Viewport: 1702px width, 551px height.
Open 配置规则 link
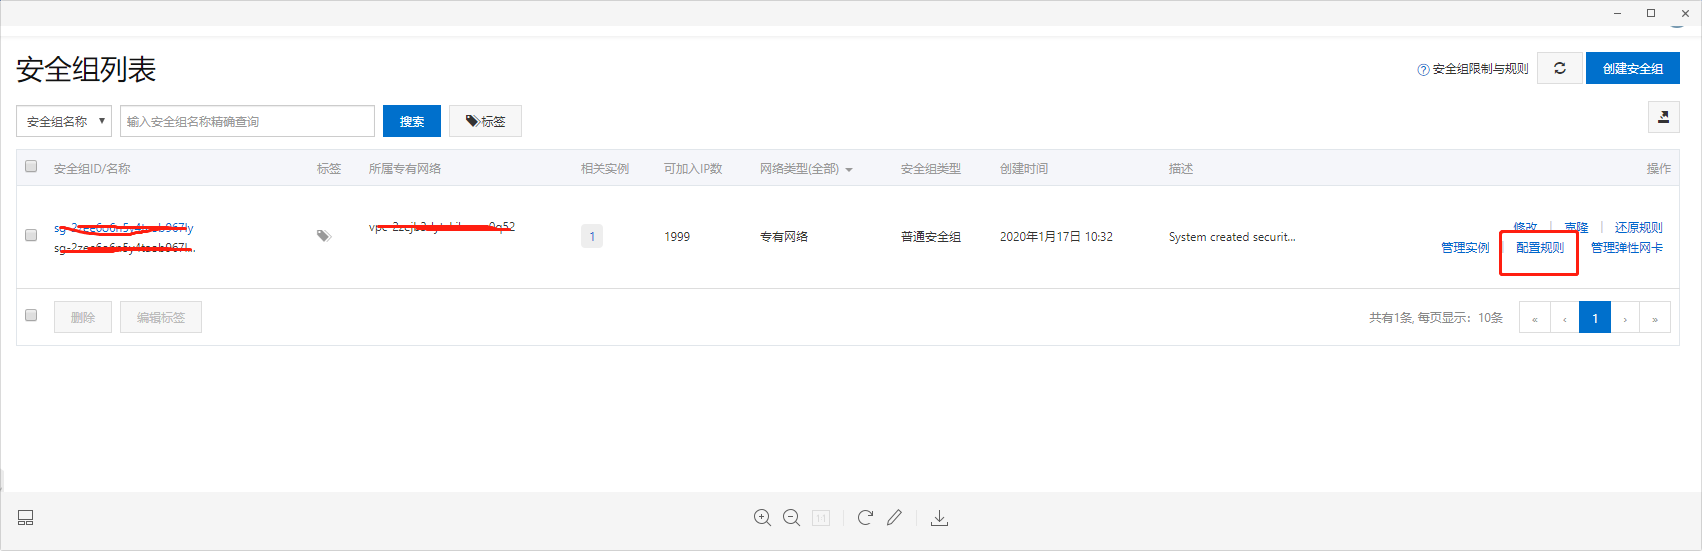click(x=1540, y=248)
